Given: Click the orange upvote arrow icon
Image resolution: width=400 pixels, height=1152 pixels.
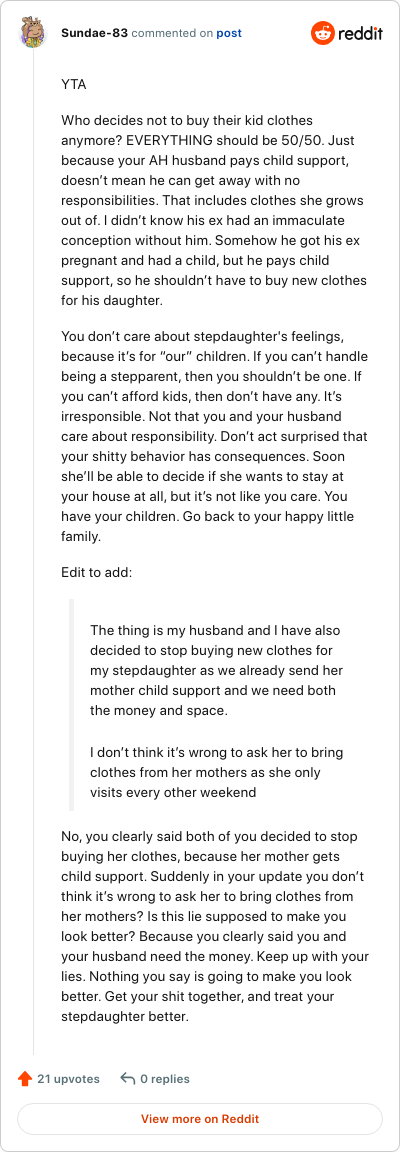Looking at the screenshot, I should [x=24, y=1079].
